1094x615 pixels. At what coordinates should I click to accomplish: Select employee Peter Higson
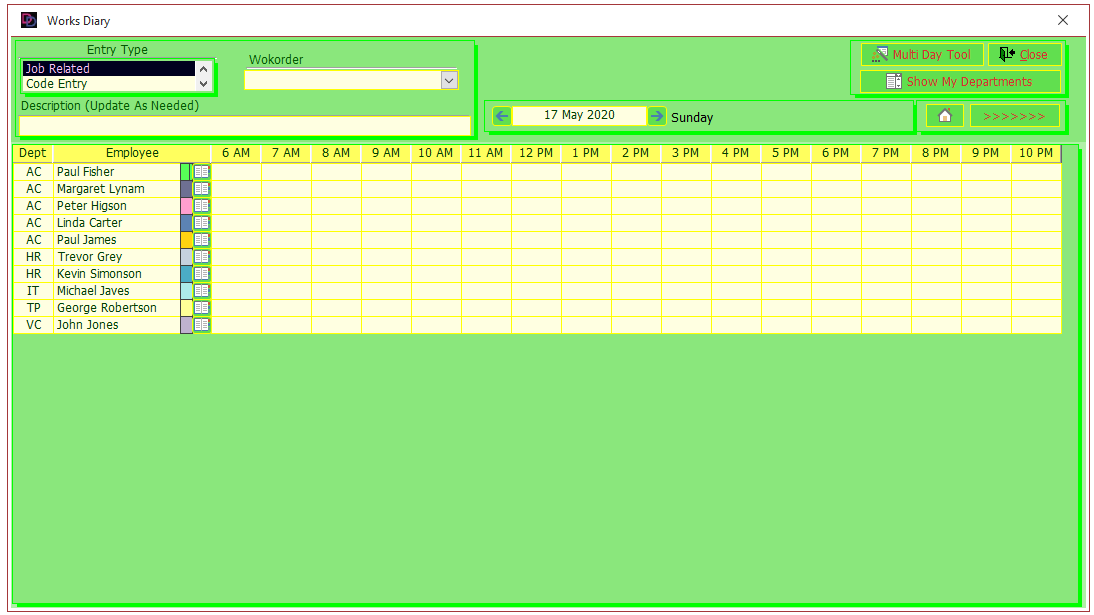point(117,206)
